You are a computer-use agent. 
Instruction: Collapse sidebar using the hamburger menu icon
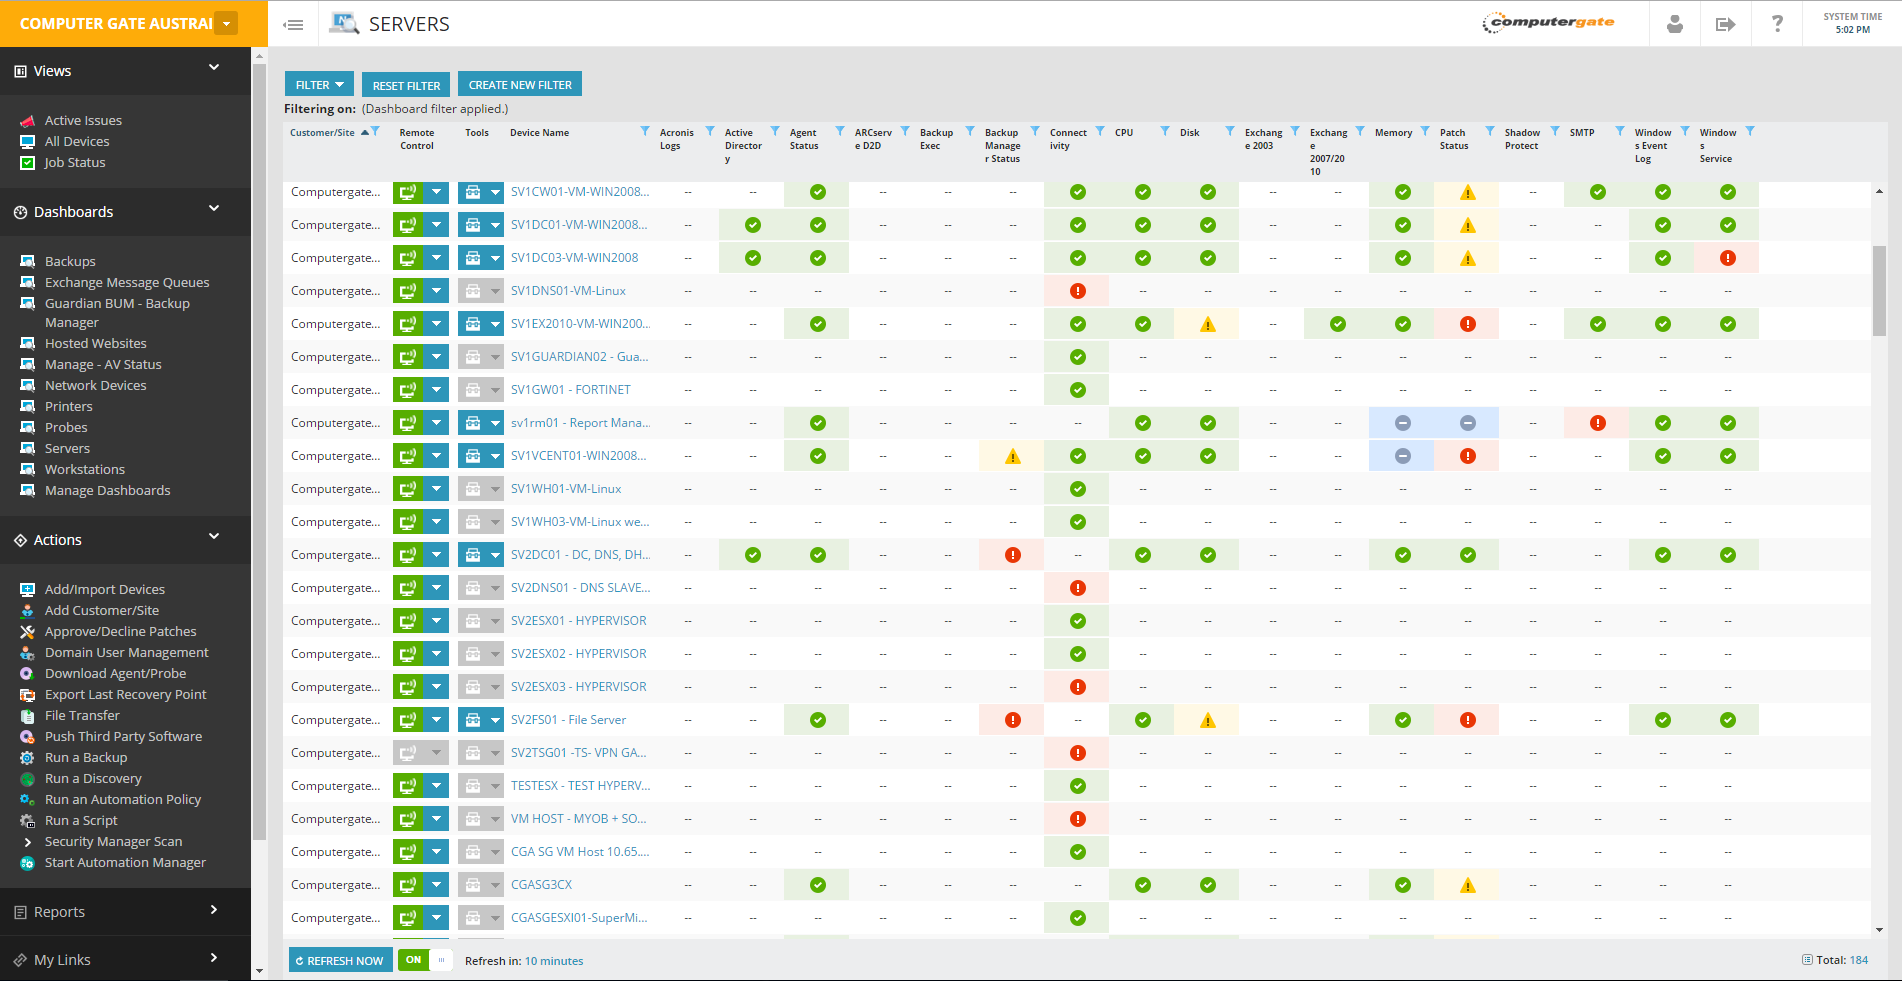click(x=293, y=25)
